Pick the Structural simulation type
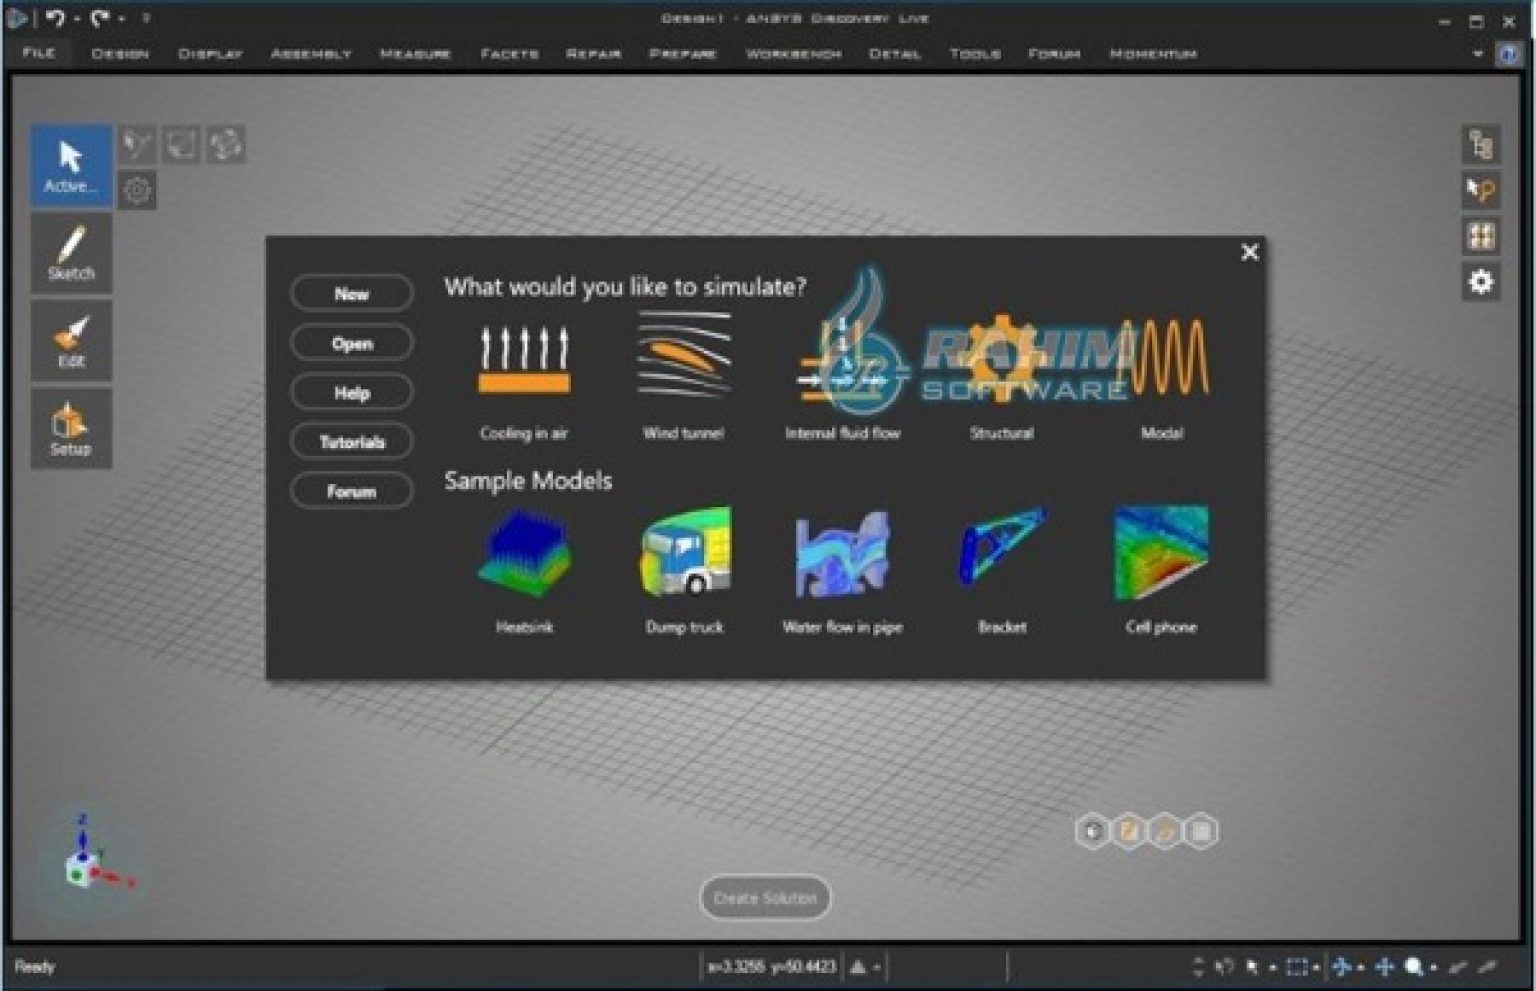 coord(1000,365)
